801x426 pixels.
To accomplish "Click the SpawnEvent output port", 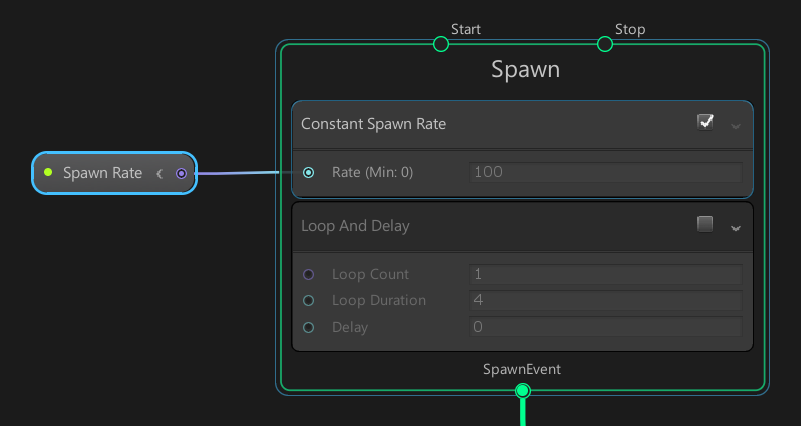I will tap(521, 391).
